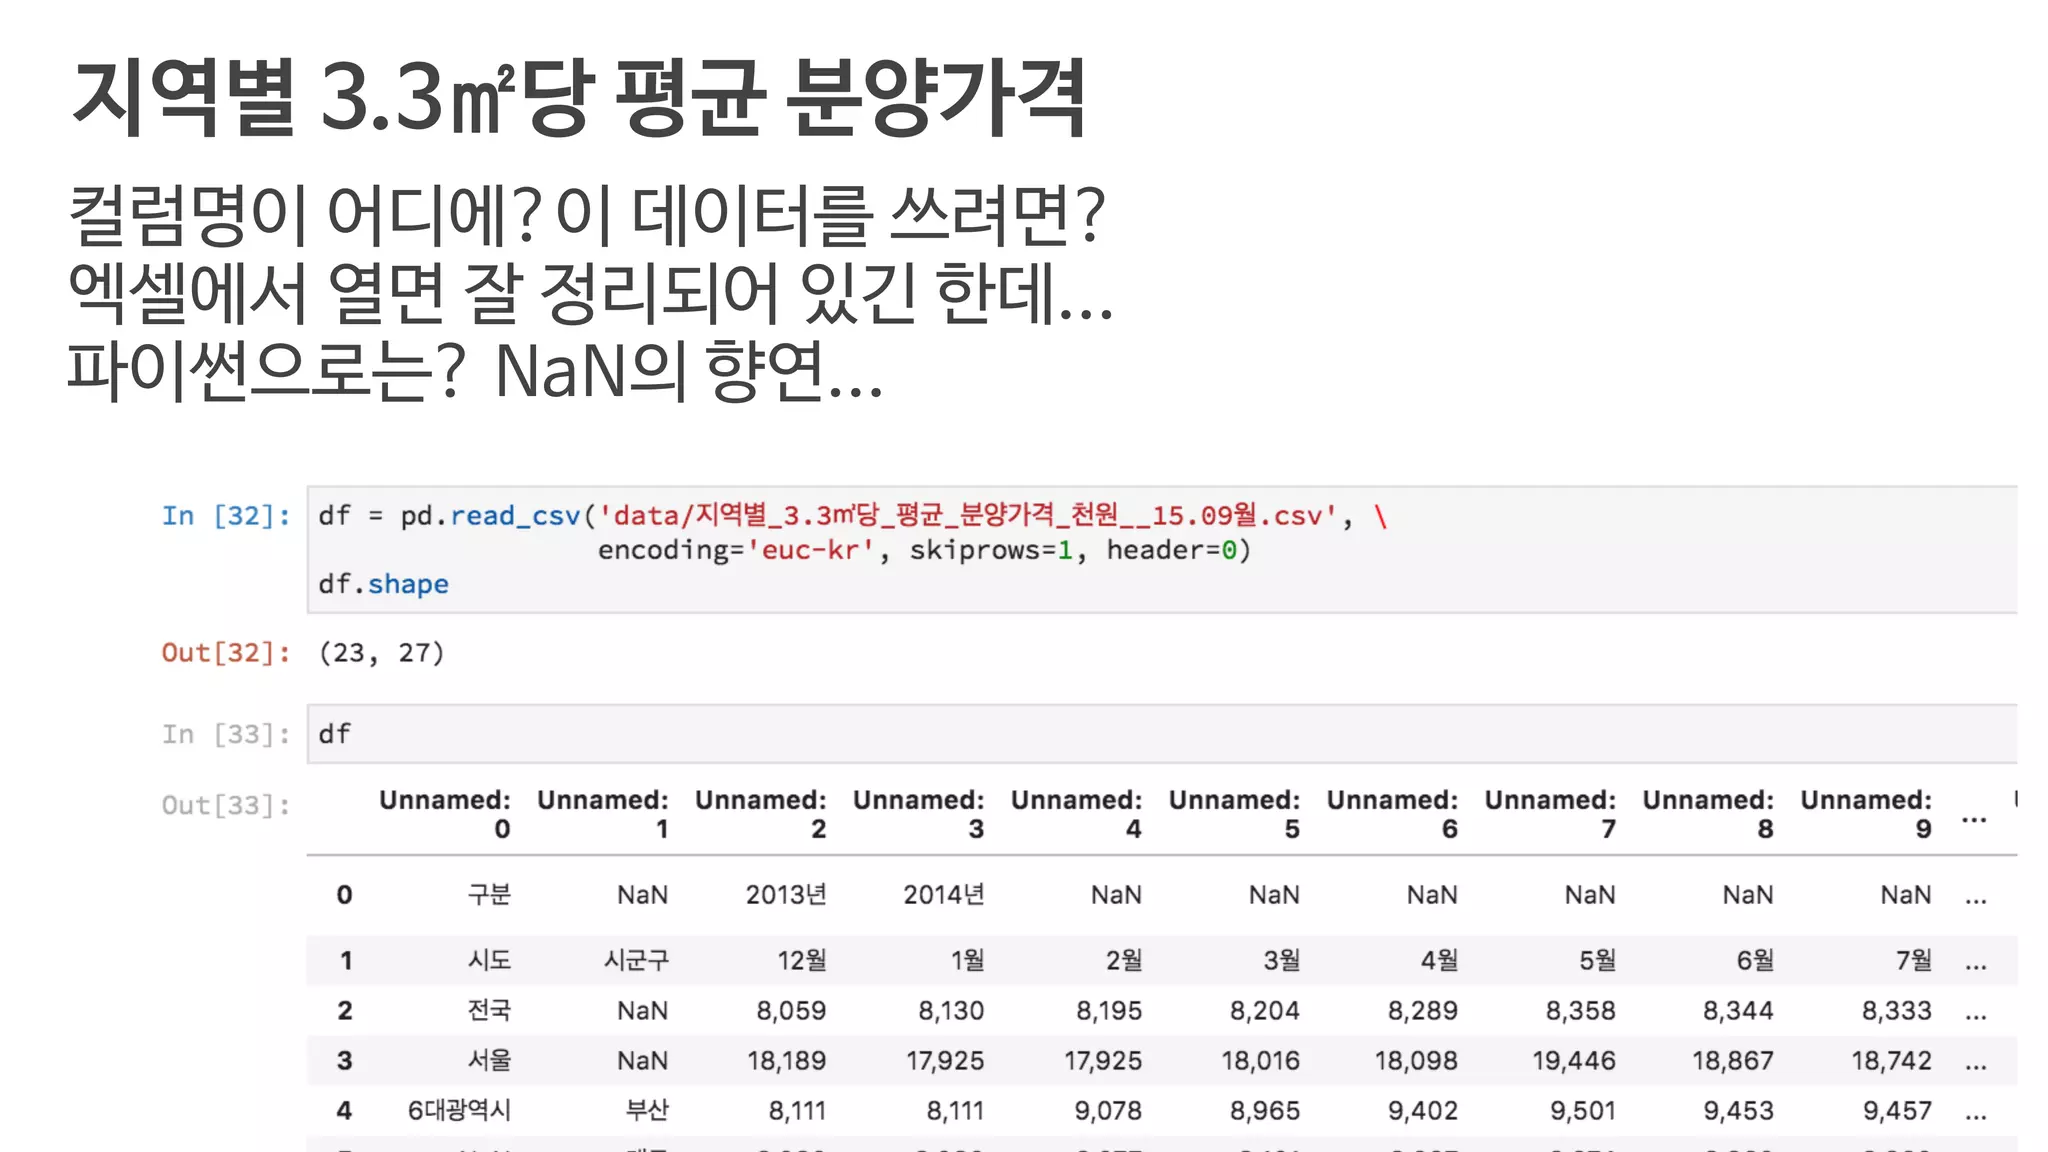The image size is (2048, 1152).
Task: Click the row index 0 of the dataframe
Action: pyautogui.click(x=344, y=895)
